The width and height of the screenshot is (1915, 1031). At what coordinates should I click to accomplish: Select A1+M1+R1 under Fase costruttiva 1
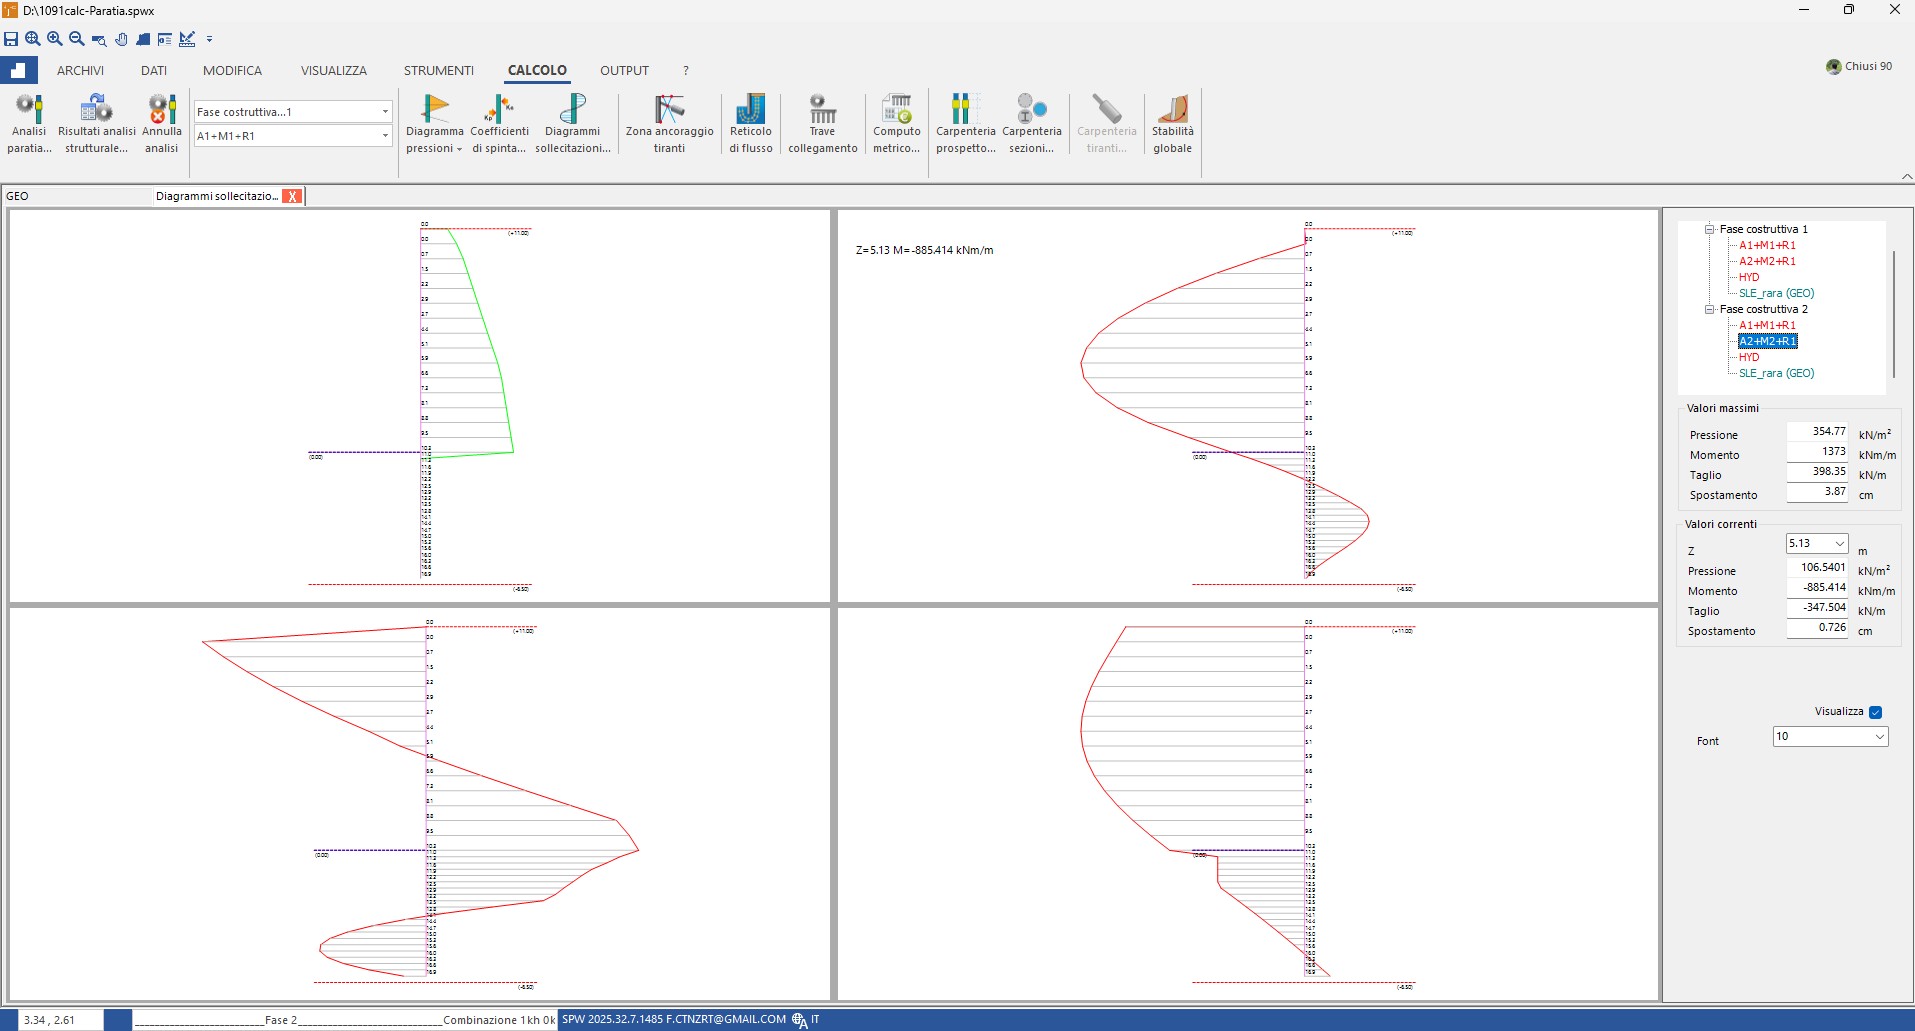[x=1767, y=245]
